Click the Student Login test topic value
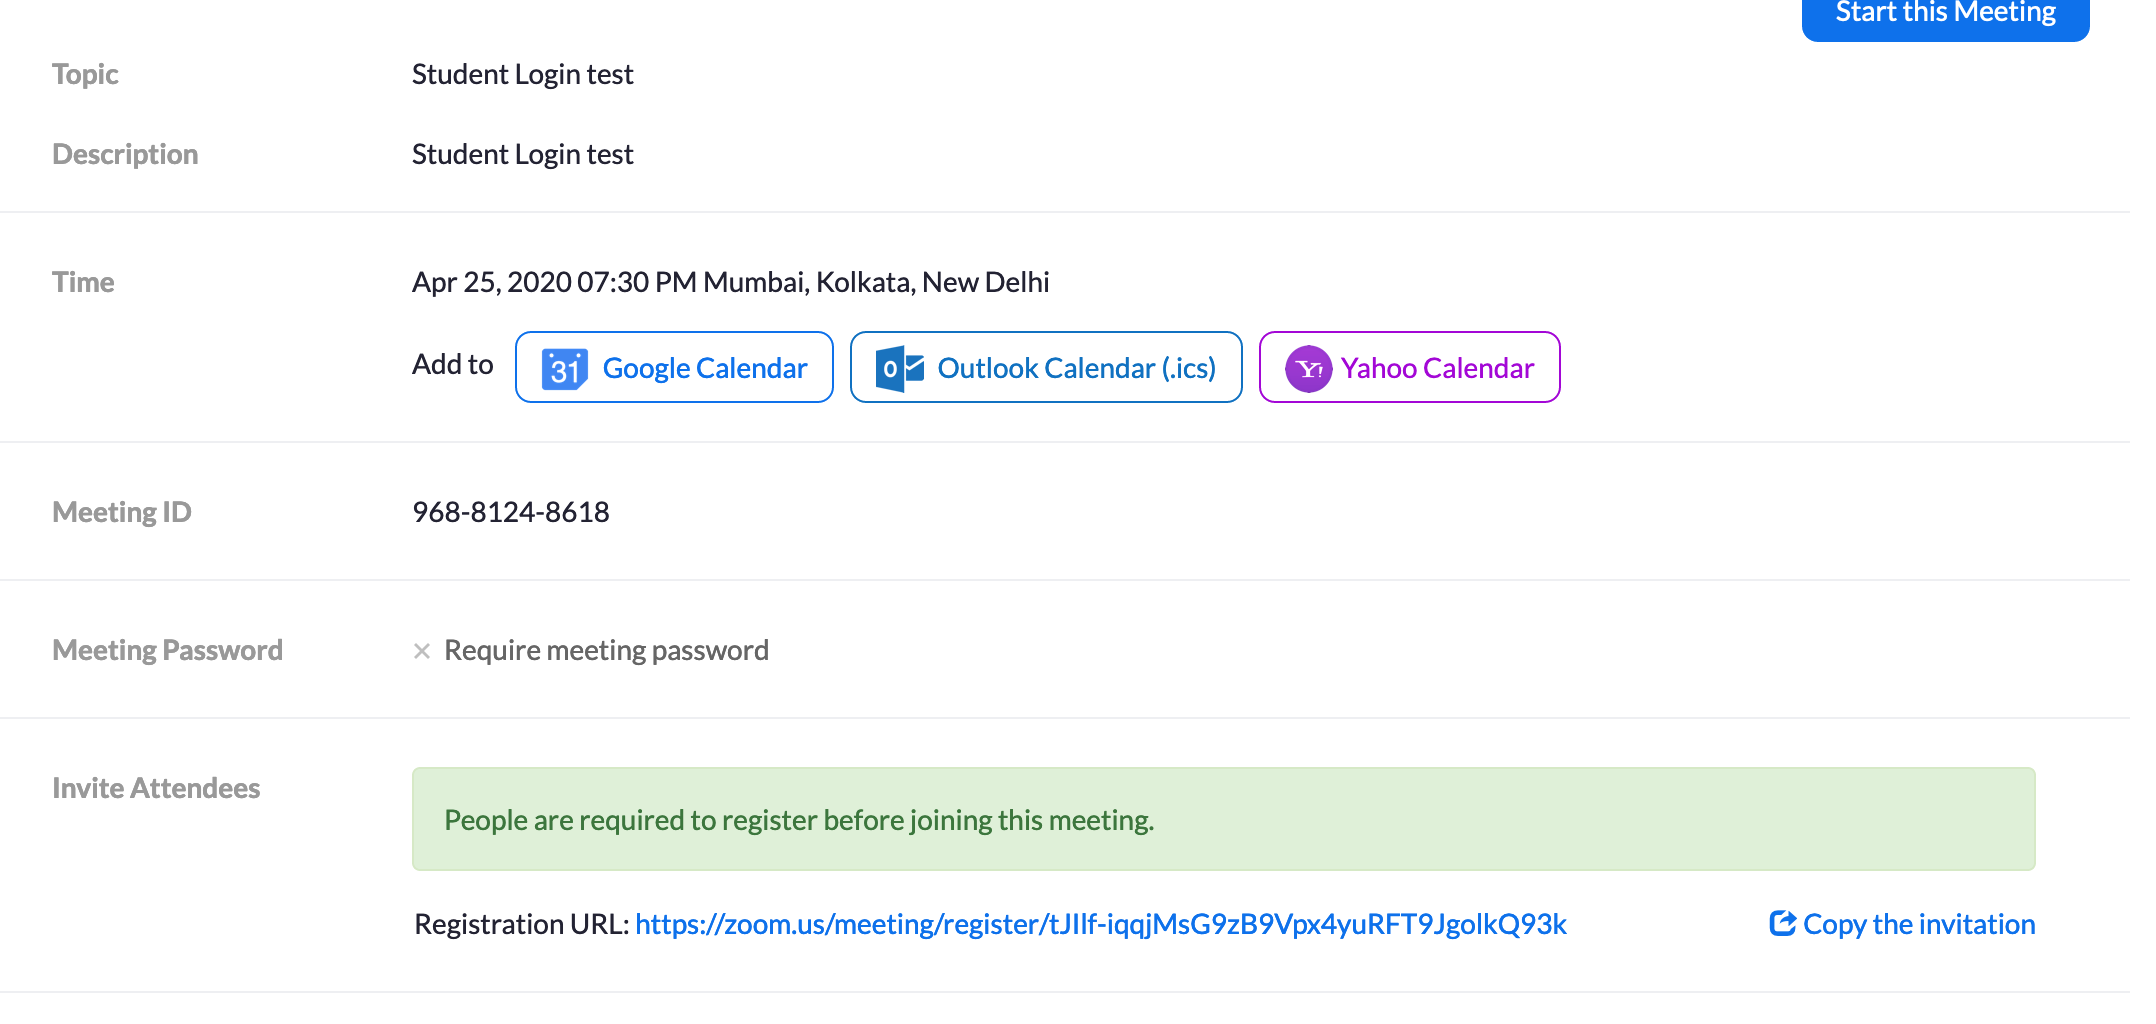Image resolution: width=2156 pixels, height=1024 pixels. [522, 74]
